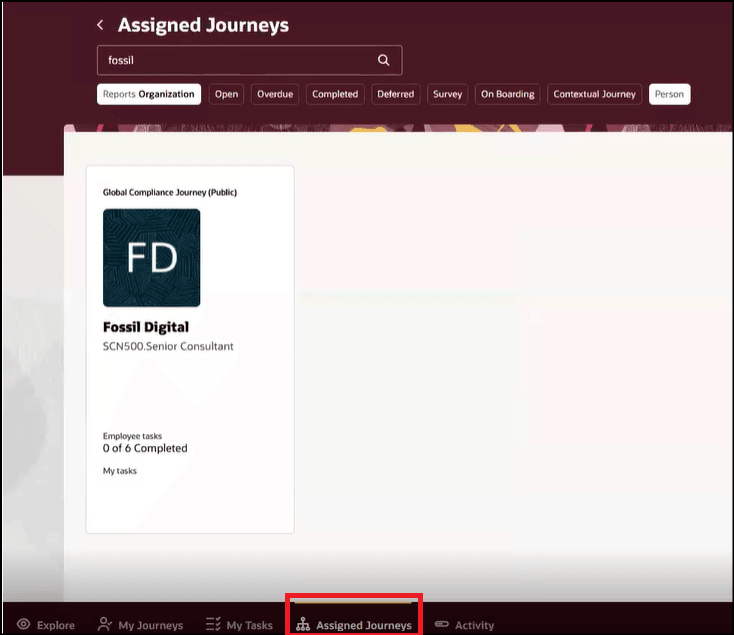Toggle the Deferred filter chip
734x635 pixels.
tap(396, 94)
